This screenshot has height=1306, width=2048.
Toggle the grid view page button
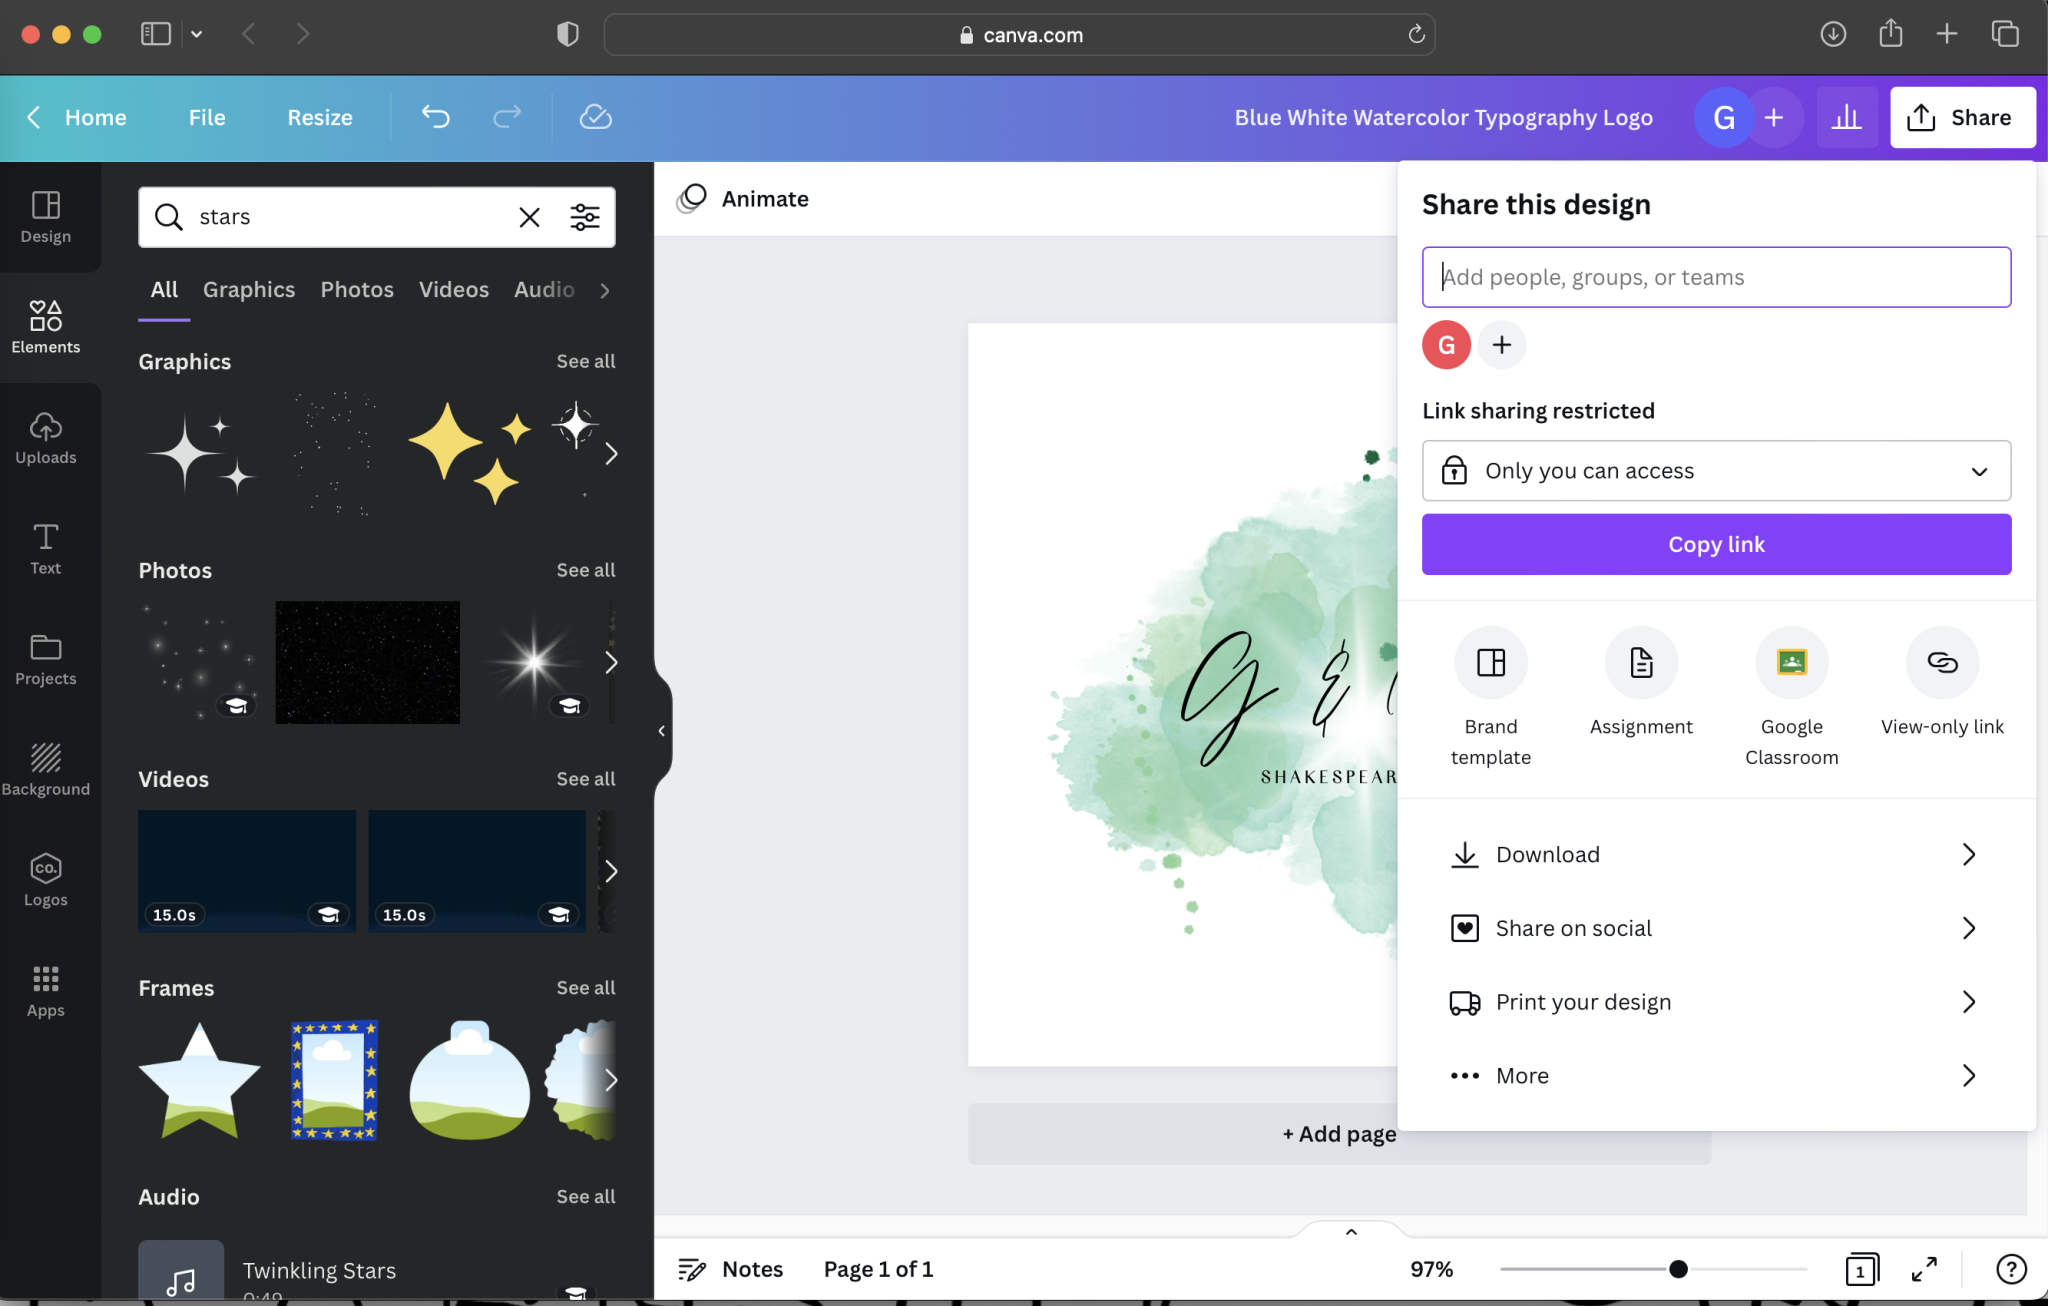coord(1861,1269)
